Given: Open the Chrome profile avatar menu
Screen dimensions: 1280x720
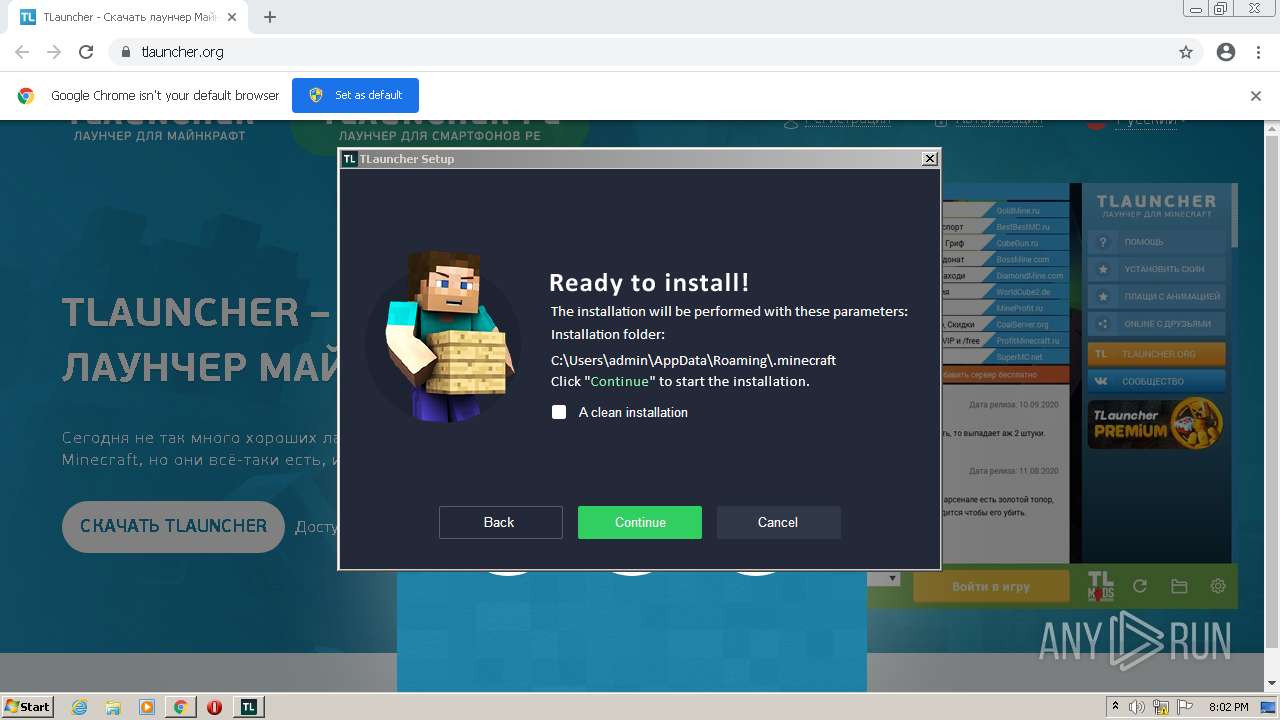Looking at the screenshot, I should 1226,52.
